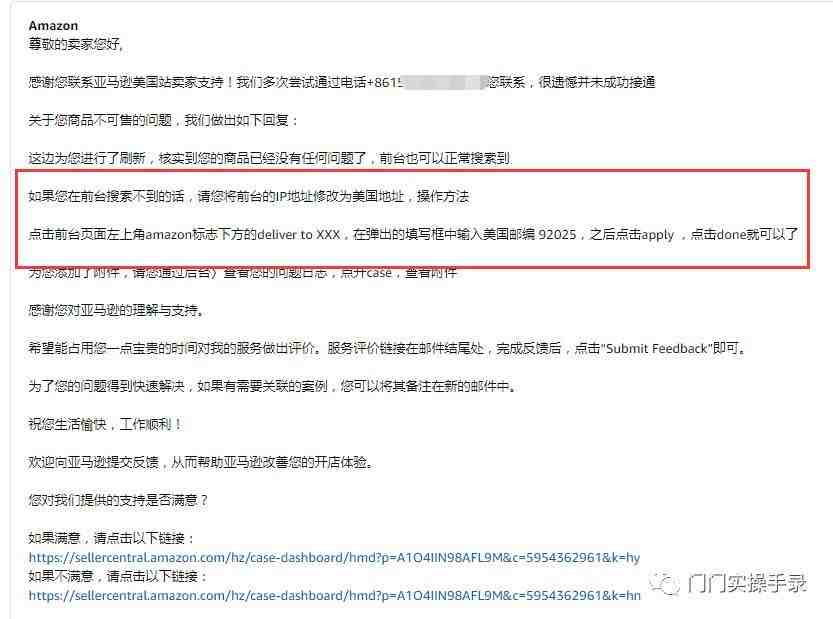This screenshot has width=833, height=619.
Task: Click the line 祝您生活愉快，工作顺利
Action: pyautogui.click(x=105, y=425)
